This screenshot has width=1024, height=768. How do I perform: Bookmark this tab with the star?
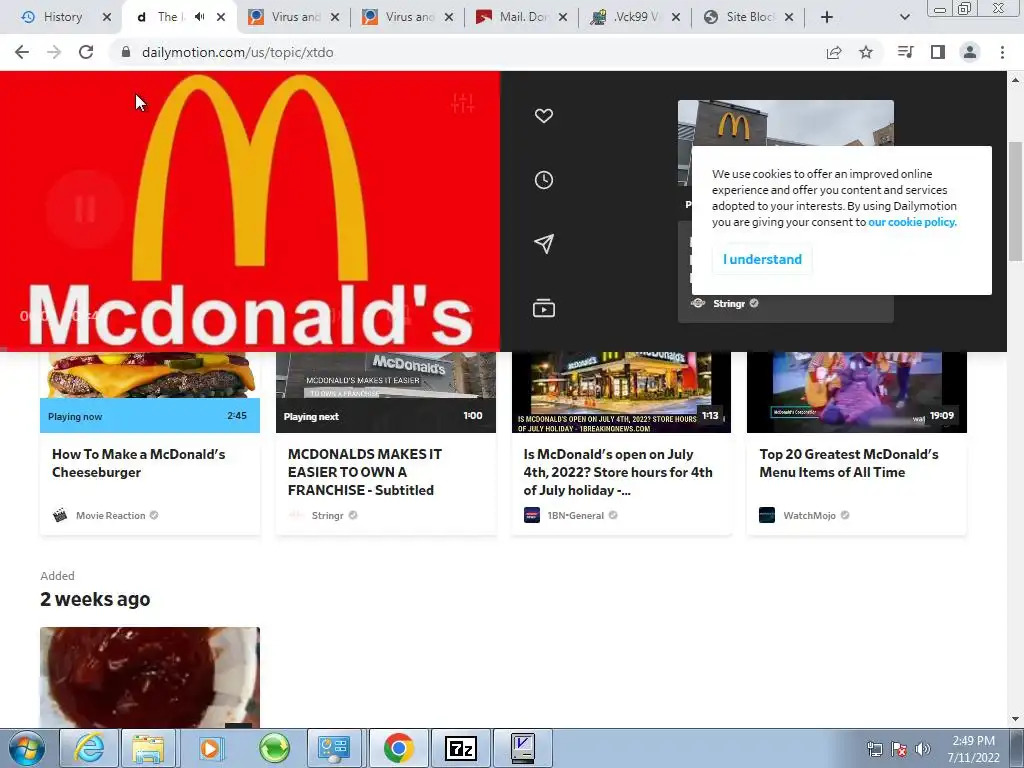click(866, 52)
